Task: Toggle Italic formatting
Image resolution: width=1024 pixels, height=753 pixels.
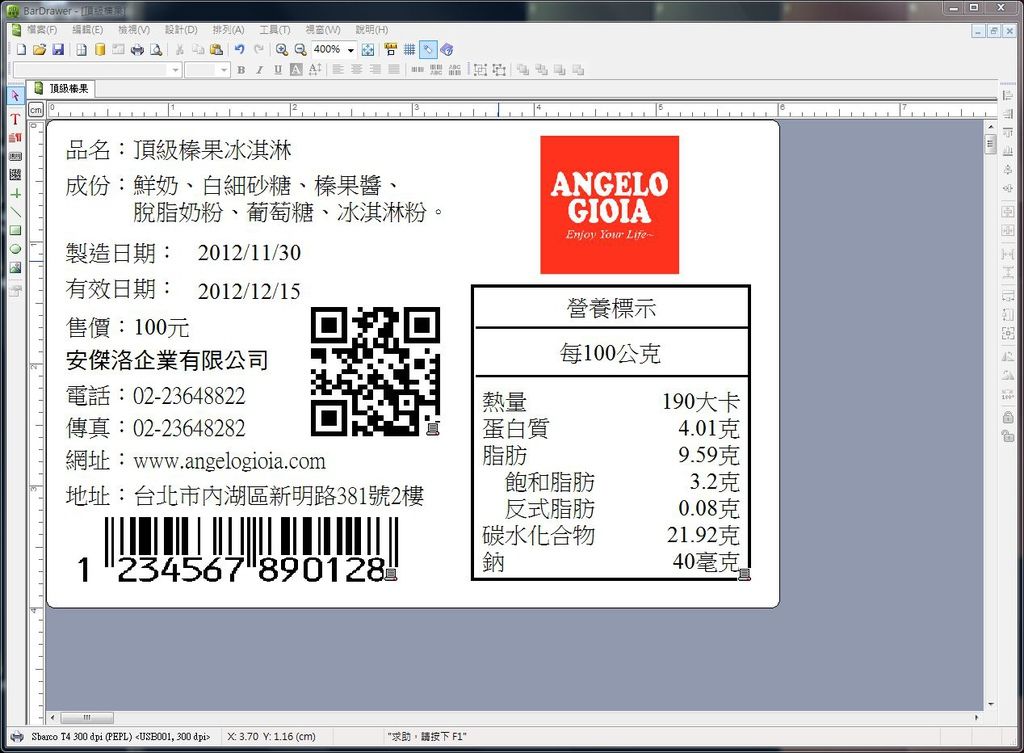Action: [x=259, y=70]
